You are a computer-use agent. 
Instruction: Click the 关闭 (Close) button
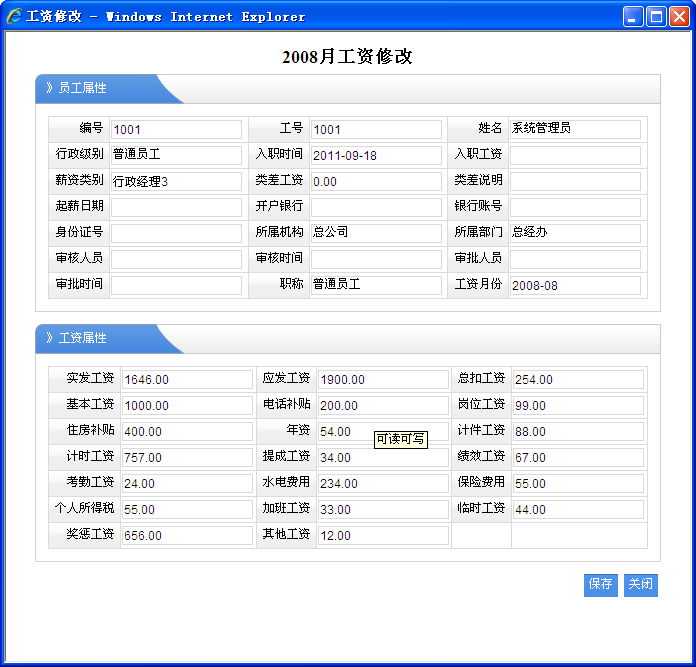[640, 585]
